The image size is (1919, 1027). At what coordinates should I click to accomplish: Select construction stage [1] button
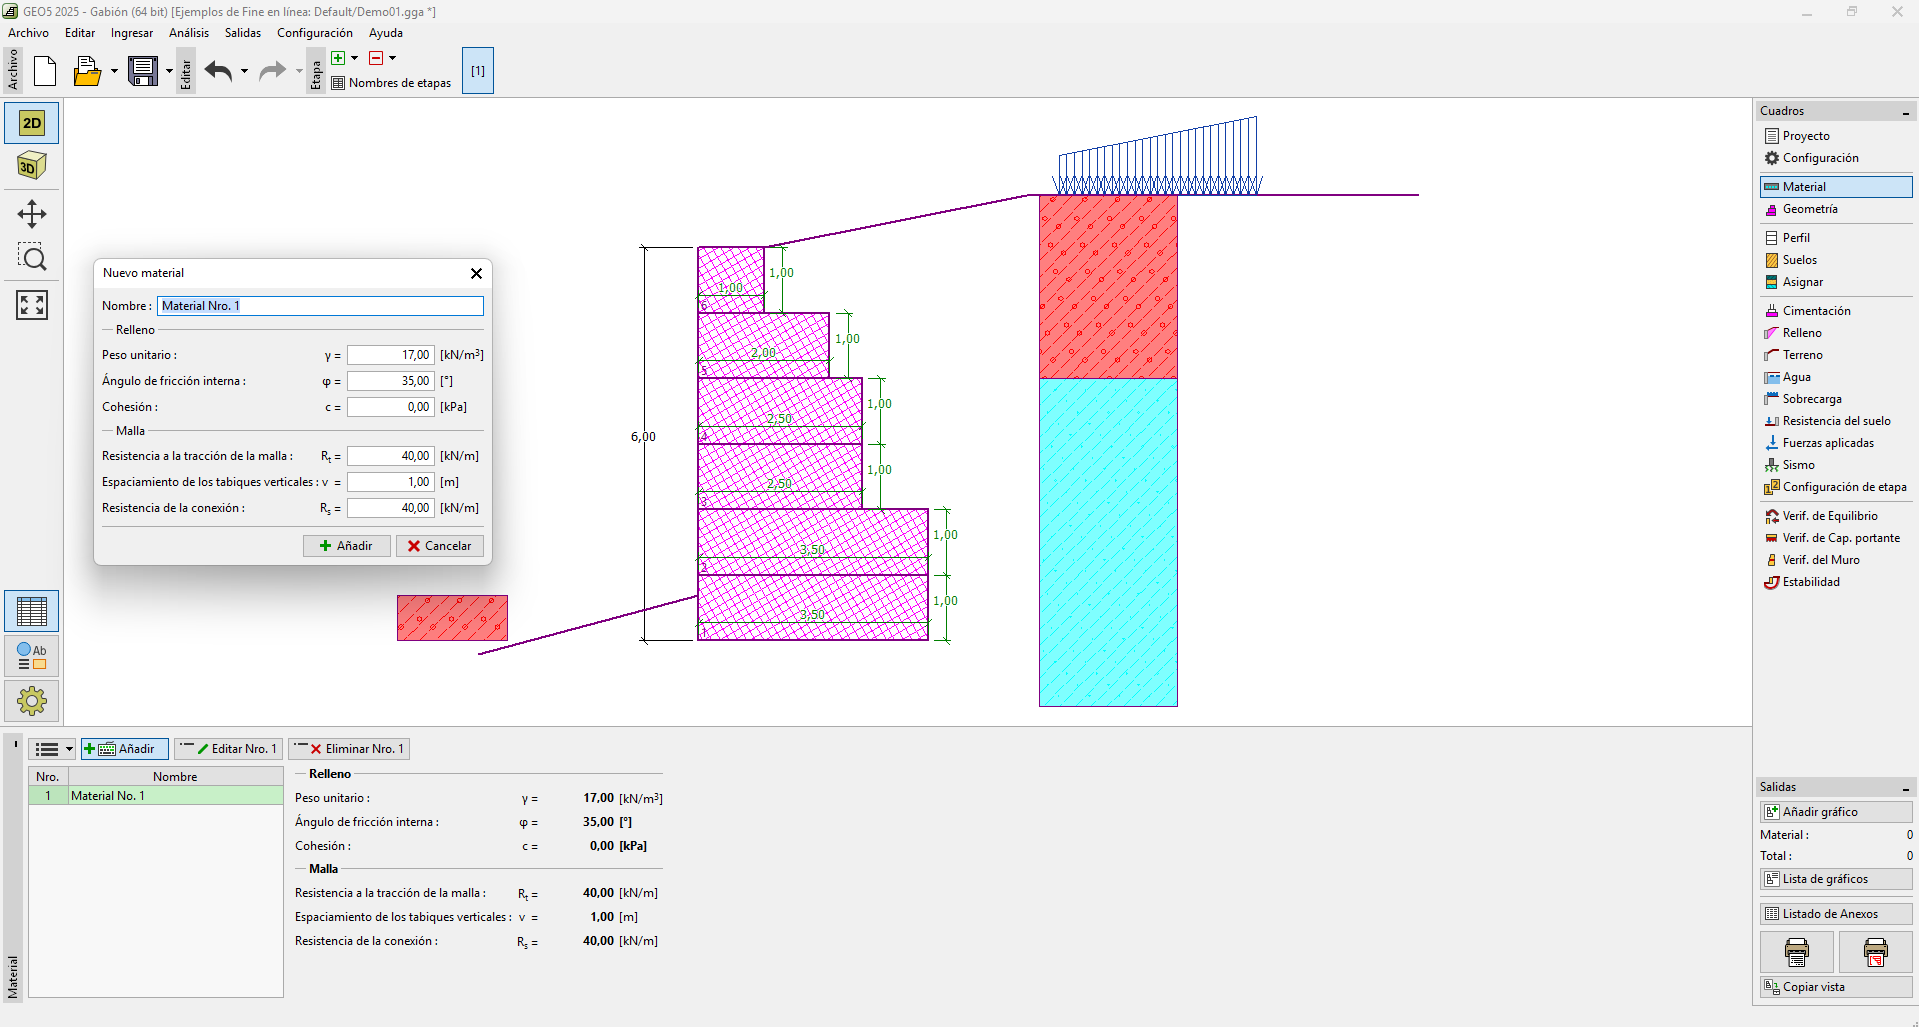(x=478, y=71)
